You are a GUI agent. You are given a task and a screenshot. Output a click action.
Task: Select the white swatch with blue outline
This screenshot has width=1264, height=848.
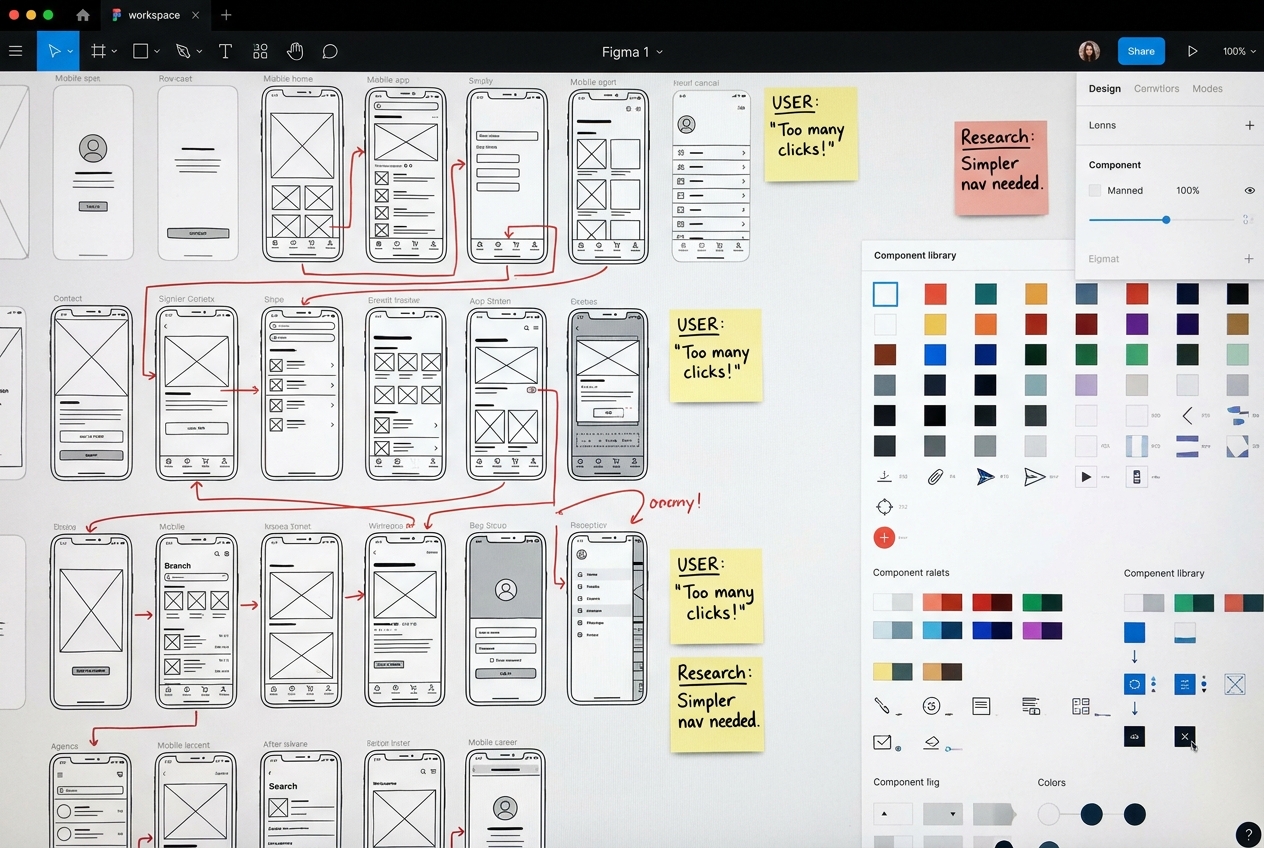(x=885, y=294)
